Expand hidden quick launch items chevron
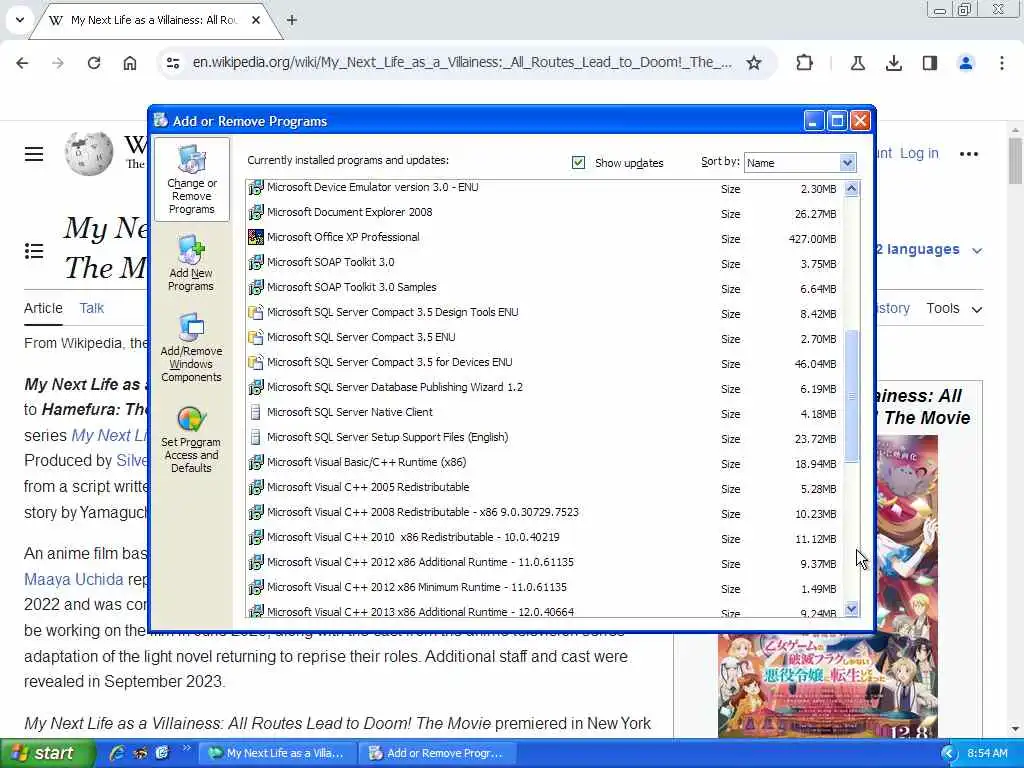Viewport: 1024px width, 768px height. coord(187,748)
